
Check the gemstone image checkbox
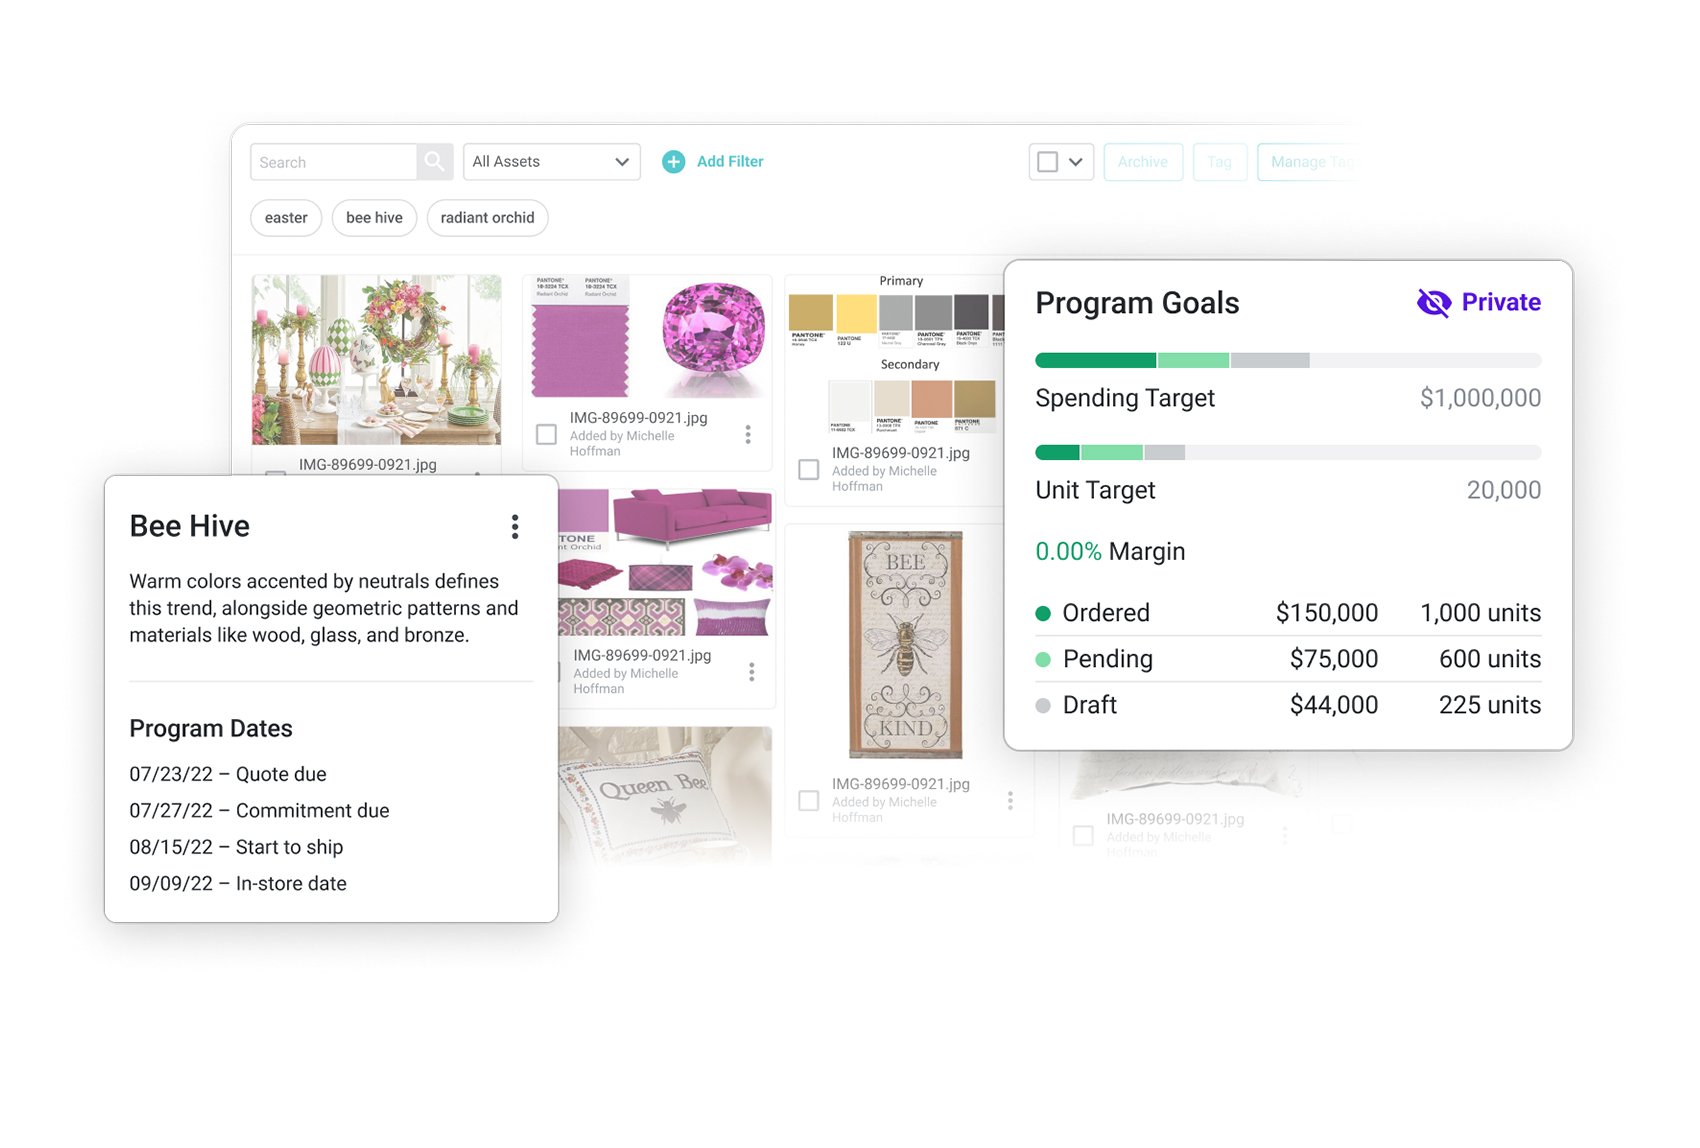[x=547, y=435]
